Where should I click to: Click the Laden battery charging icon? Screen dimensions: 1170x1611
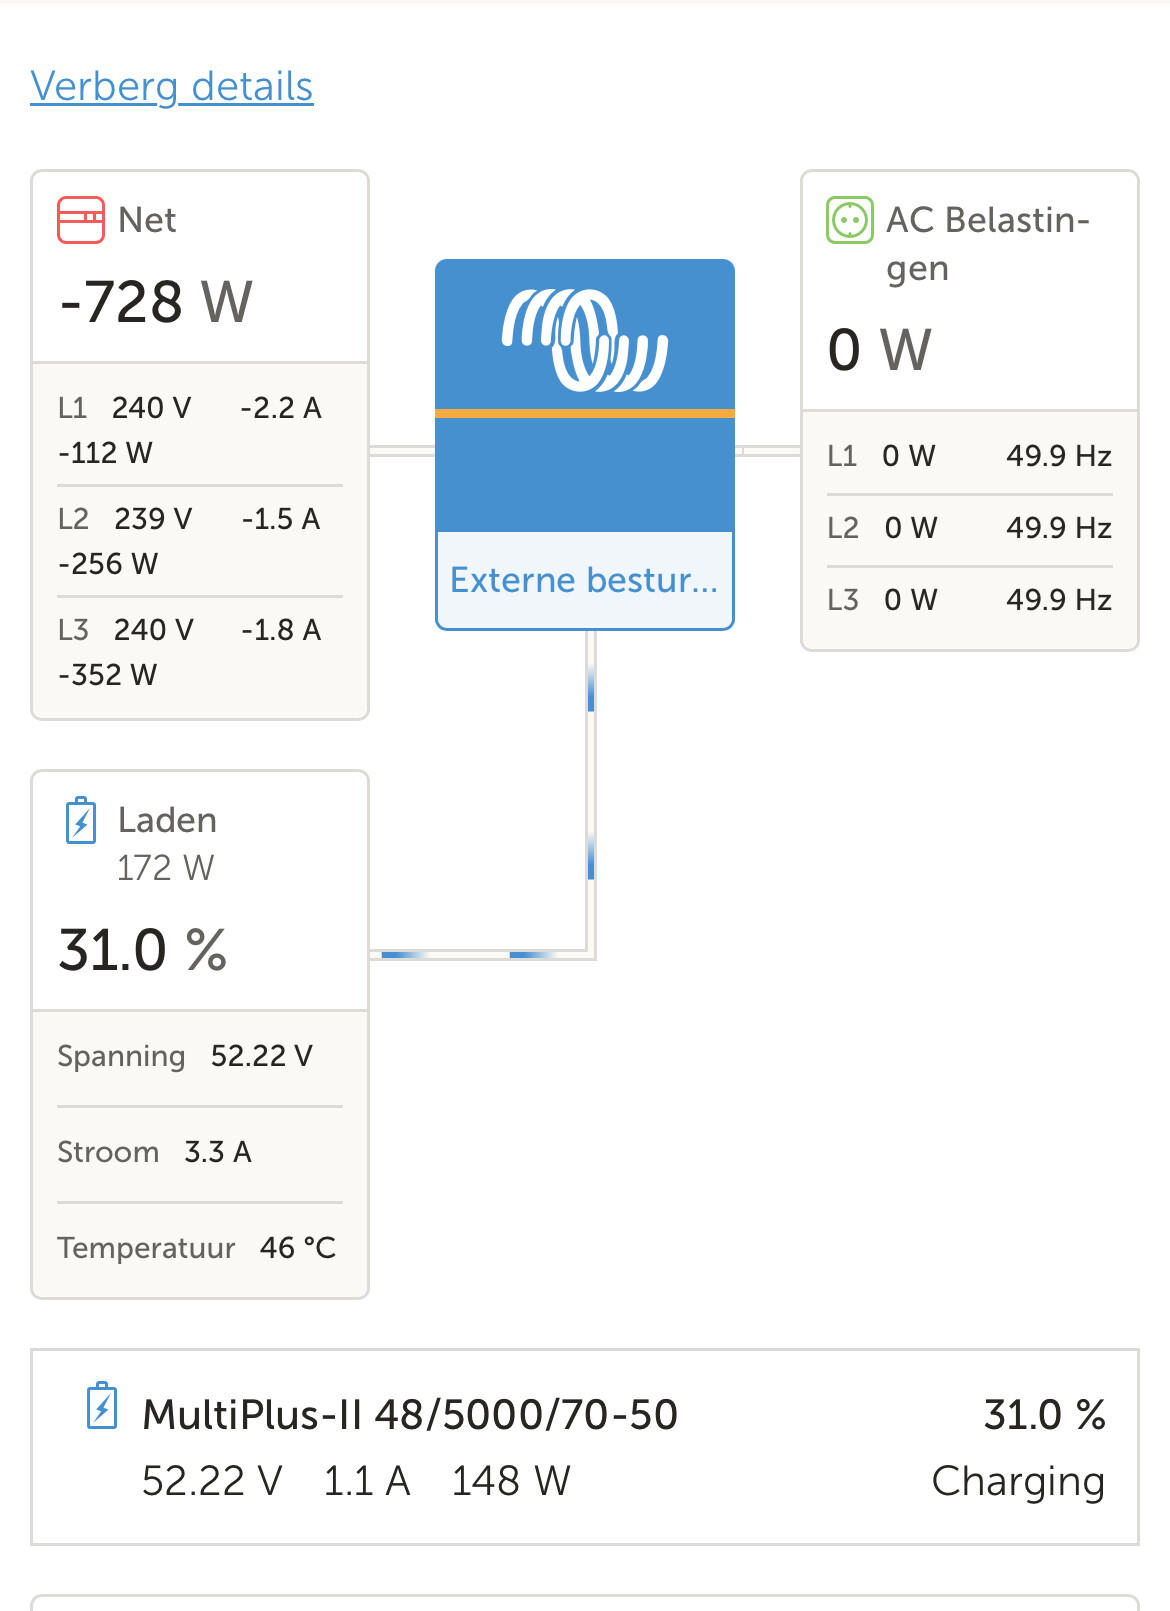click(x=81, y=821)
